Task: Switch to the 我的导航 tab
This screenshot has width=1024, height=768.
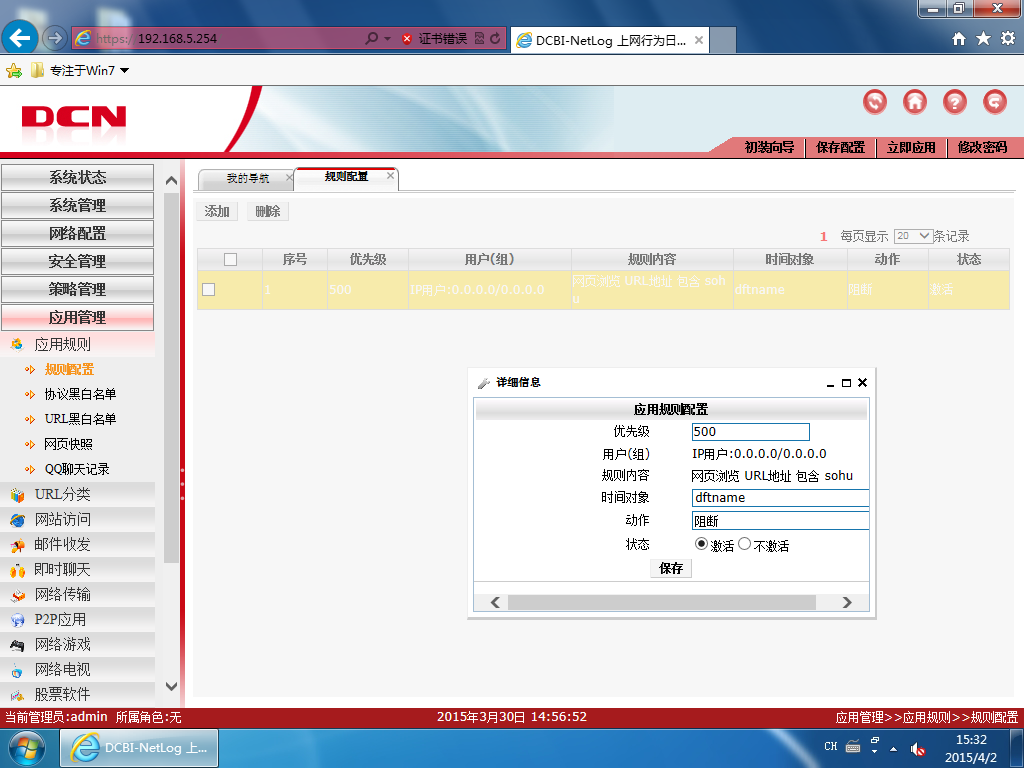Action: click(248, 178)
